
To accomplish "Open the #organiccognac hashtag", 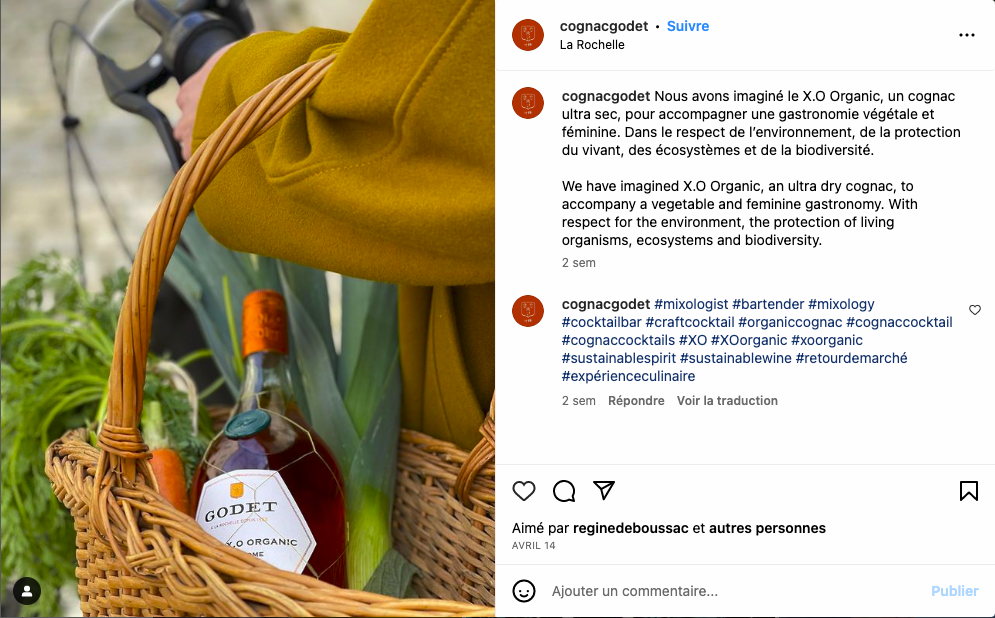I will tap(790, 322).
